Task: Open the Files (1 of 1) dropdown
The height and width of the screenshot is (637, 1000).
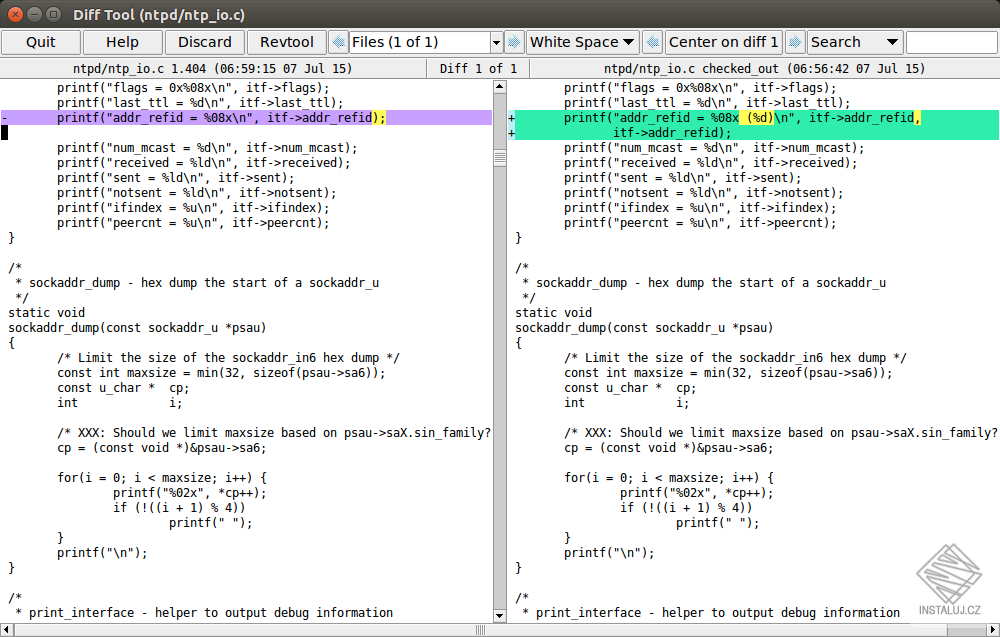Action: click(496, 42)
